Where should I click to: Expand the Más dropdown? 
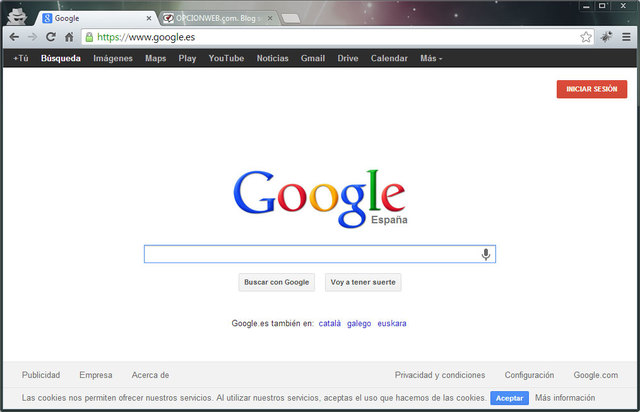[x=431, y=58]
